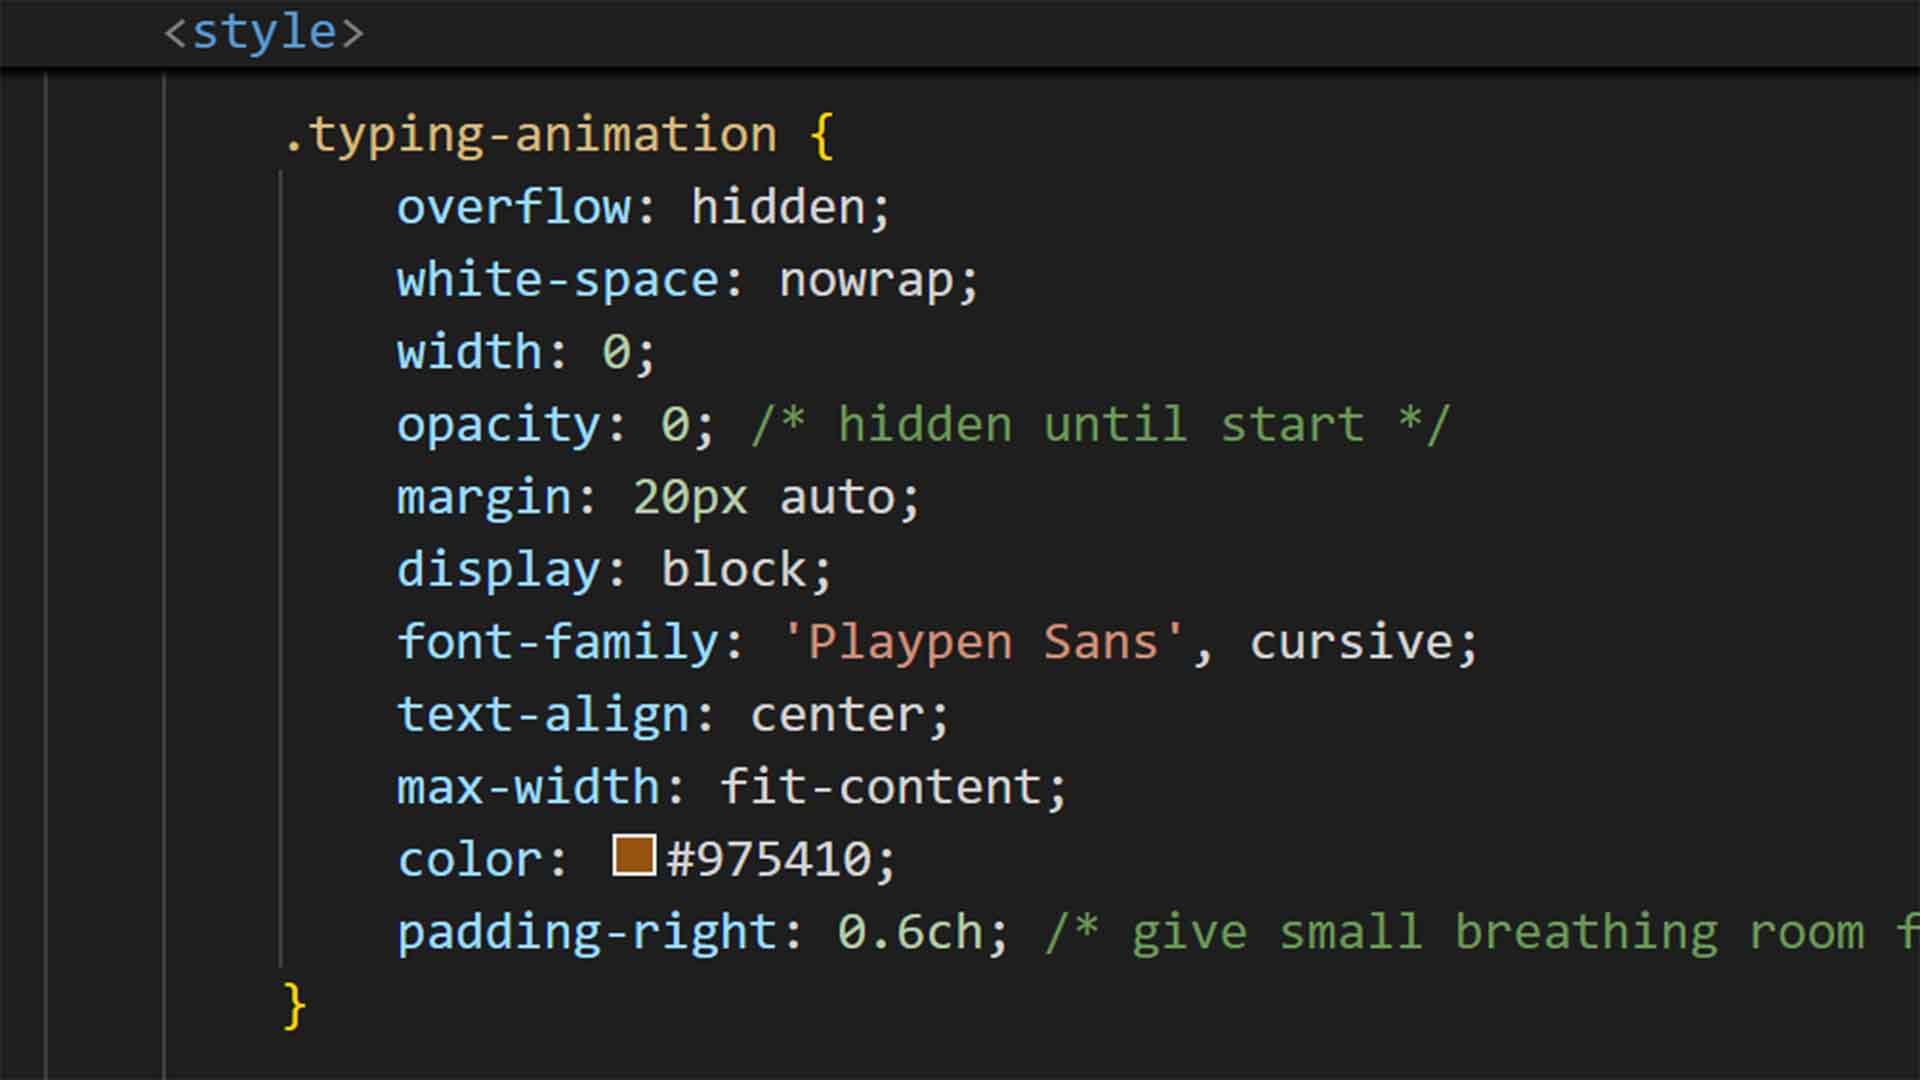Click the hidden value of overflow
Image resolution: width=1920 pixels, height=1080 pixels.
coord(778,208)
